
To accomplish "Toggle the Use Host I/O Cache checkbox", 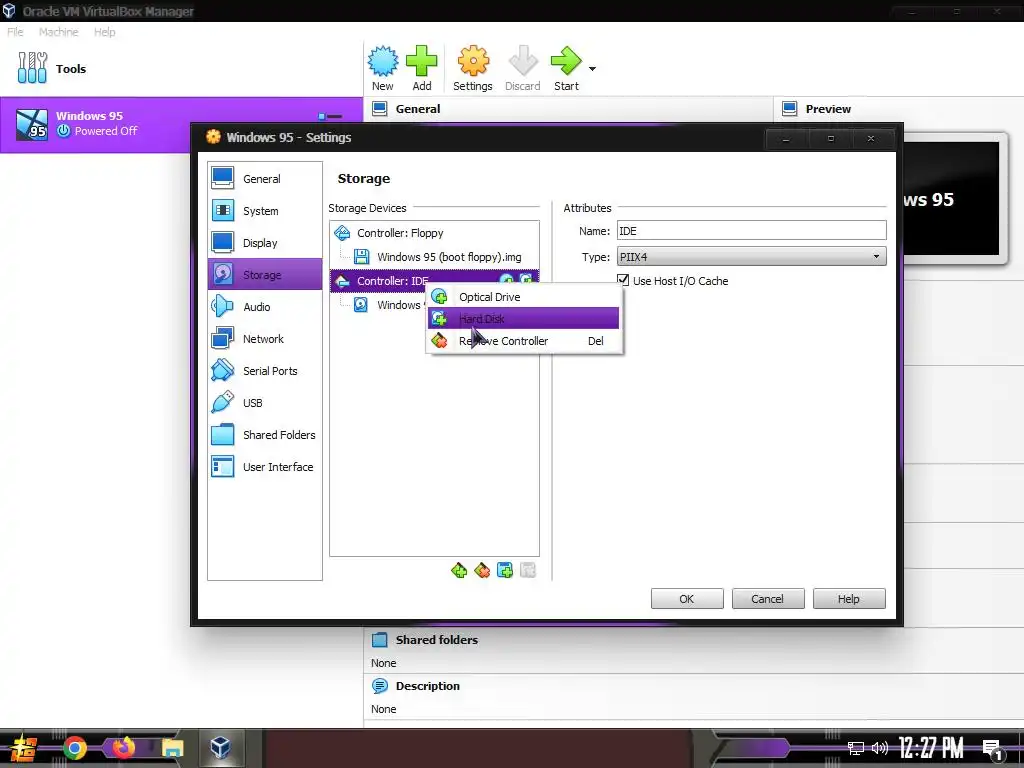I will (623, 280).
